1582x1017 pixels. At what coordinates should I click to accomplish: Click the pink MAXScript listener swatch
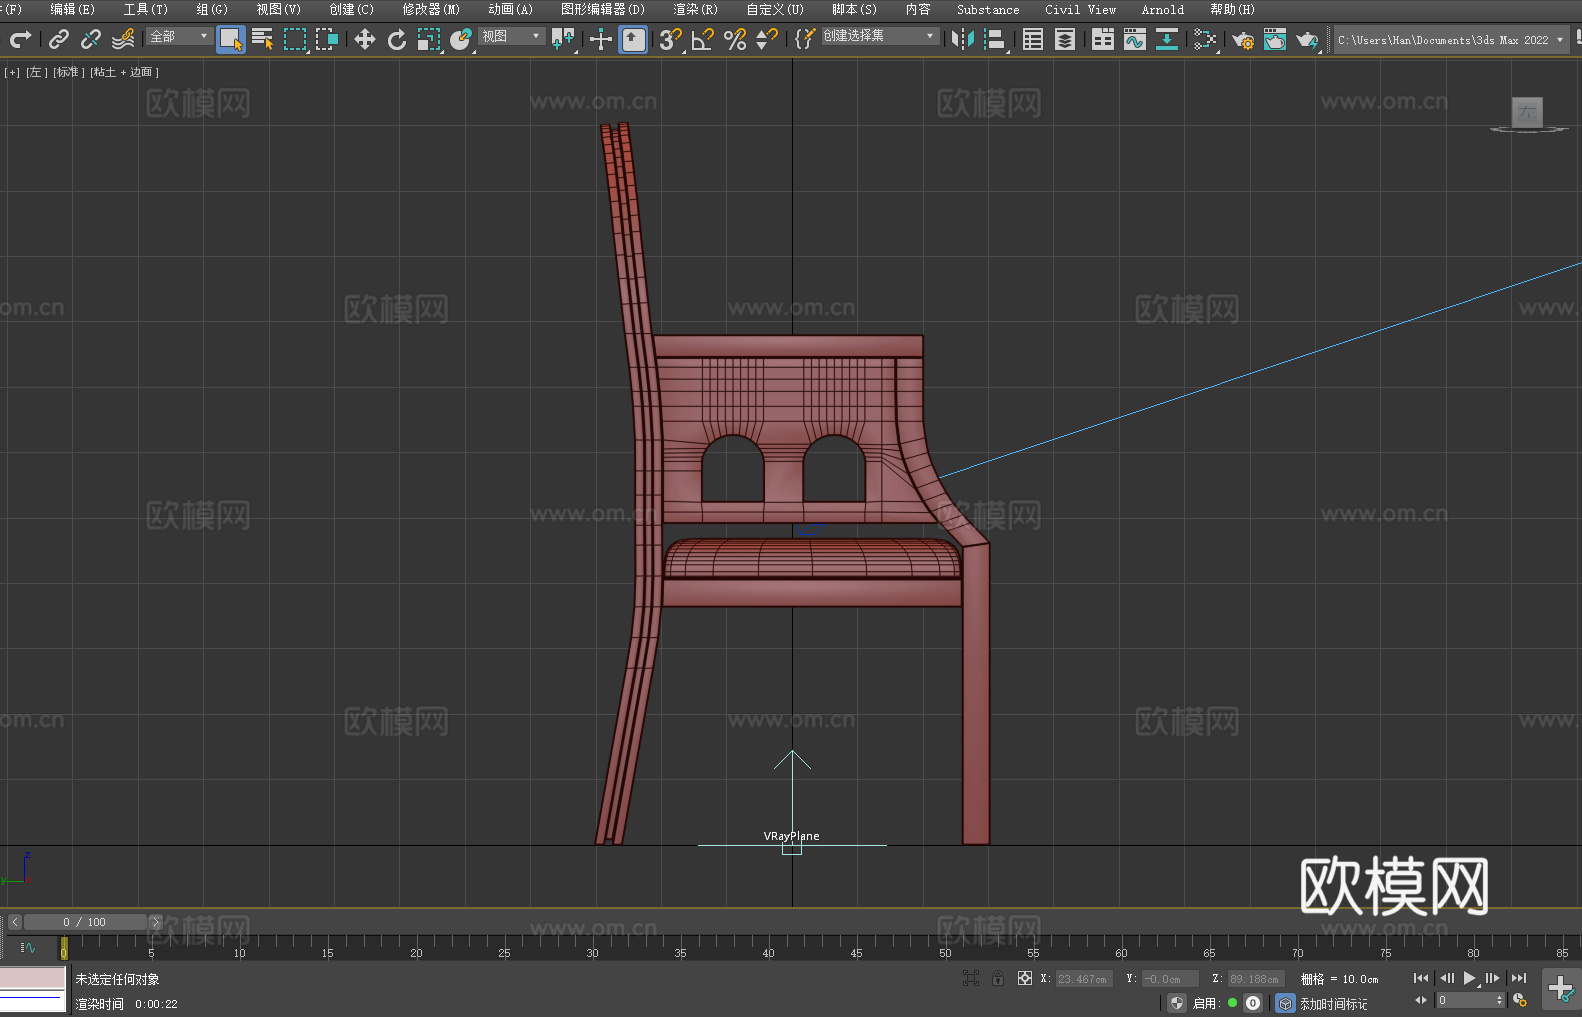click(33, 978)
